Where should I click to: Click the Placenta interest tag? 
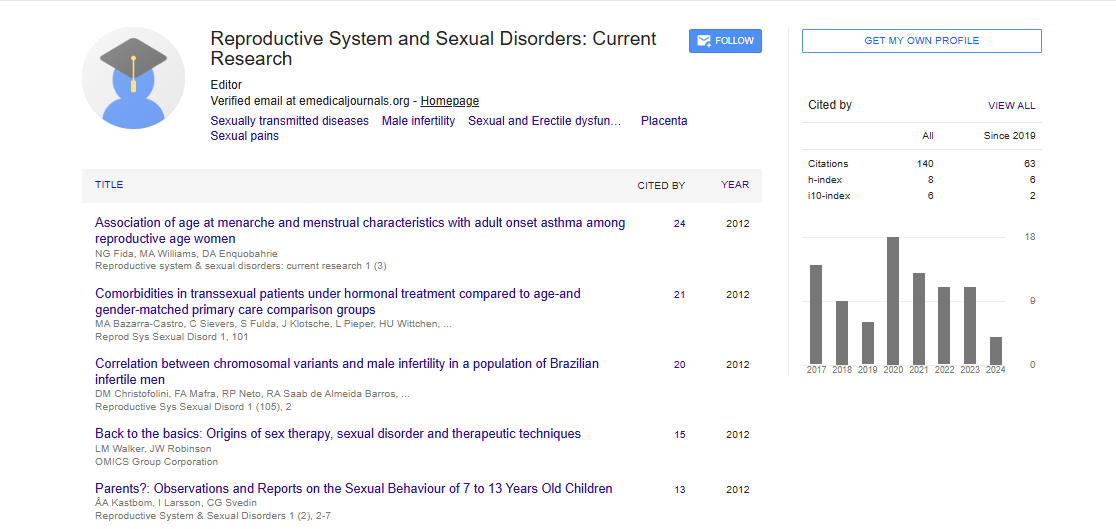[664, 121]
